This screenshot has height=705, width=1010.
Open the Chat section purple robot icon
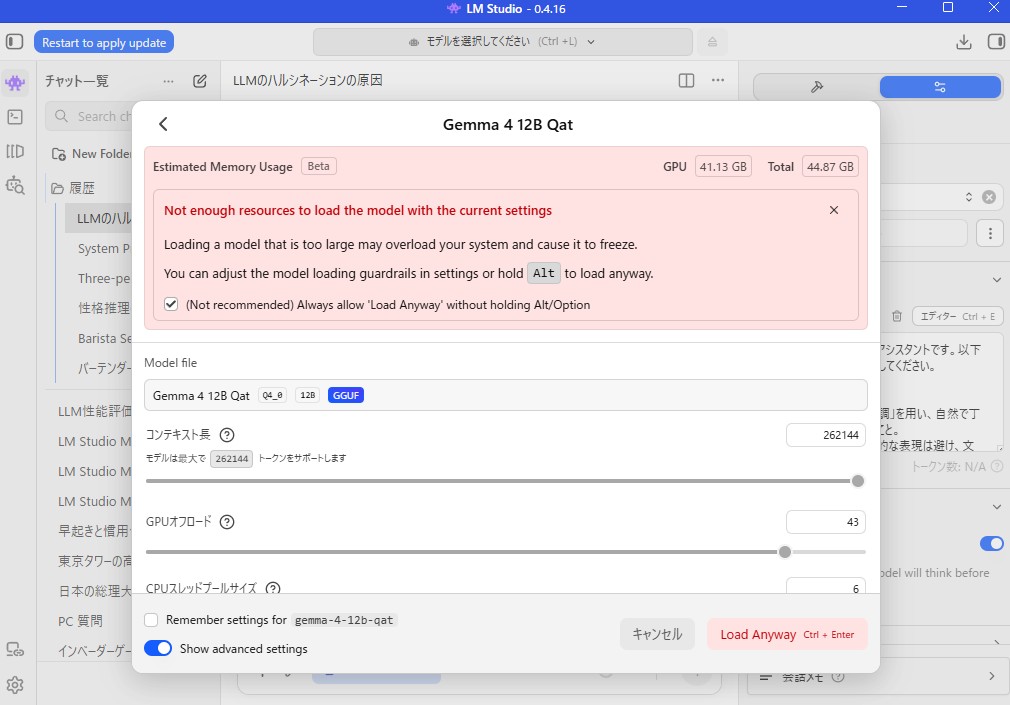(15, 83)
